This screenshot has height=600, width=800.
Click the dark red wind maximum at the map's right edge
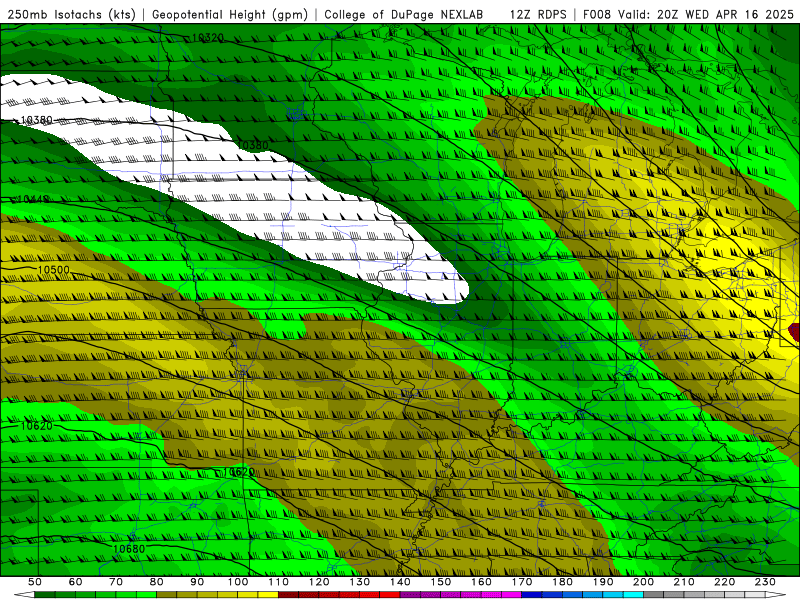795,333
